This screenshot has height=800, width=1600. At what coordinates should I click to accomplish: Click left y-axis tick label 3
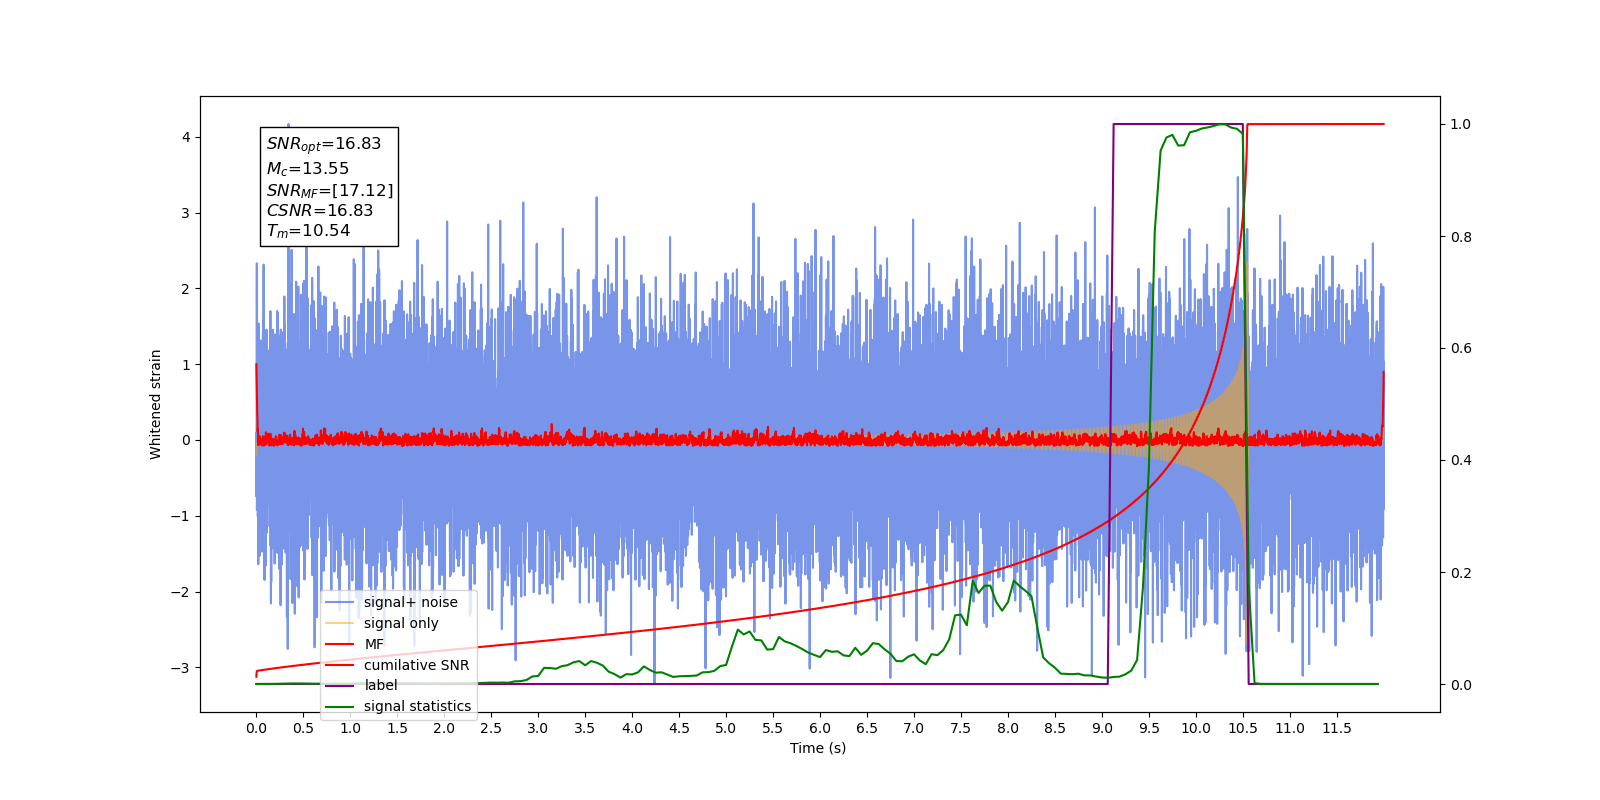[x=186, y=213]
